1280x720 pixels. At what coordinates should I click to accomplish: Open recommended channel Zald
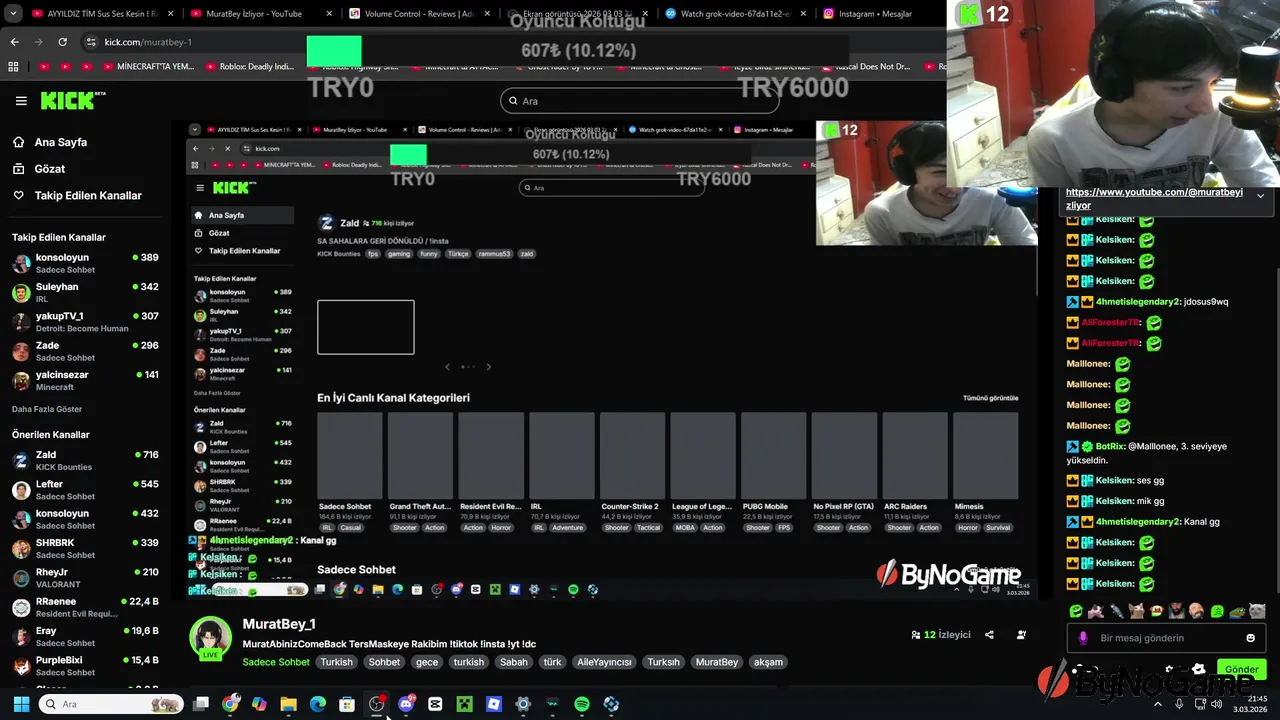coord(85,460)
